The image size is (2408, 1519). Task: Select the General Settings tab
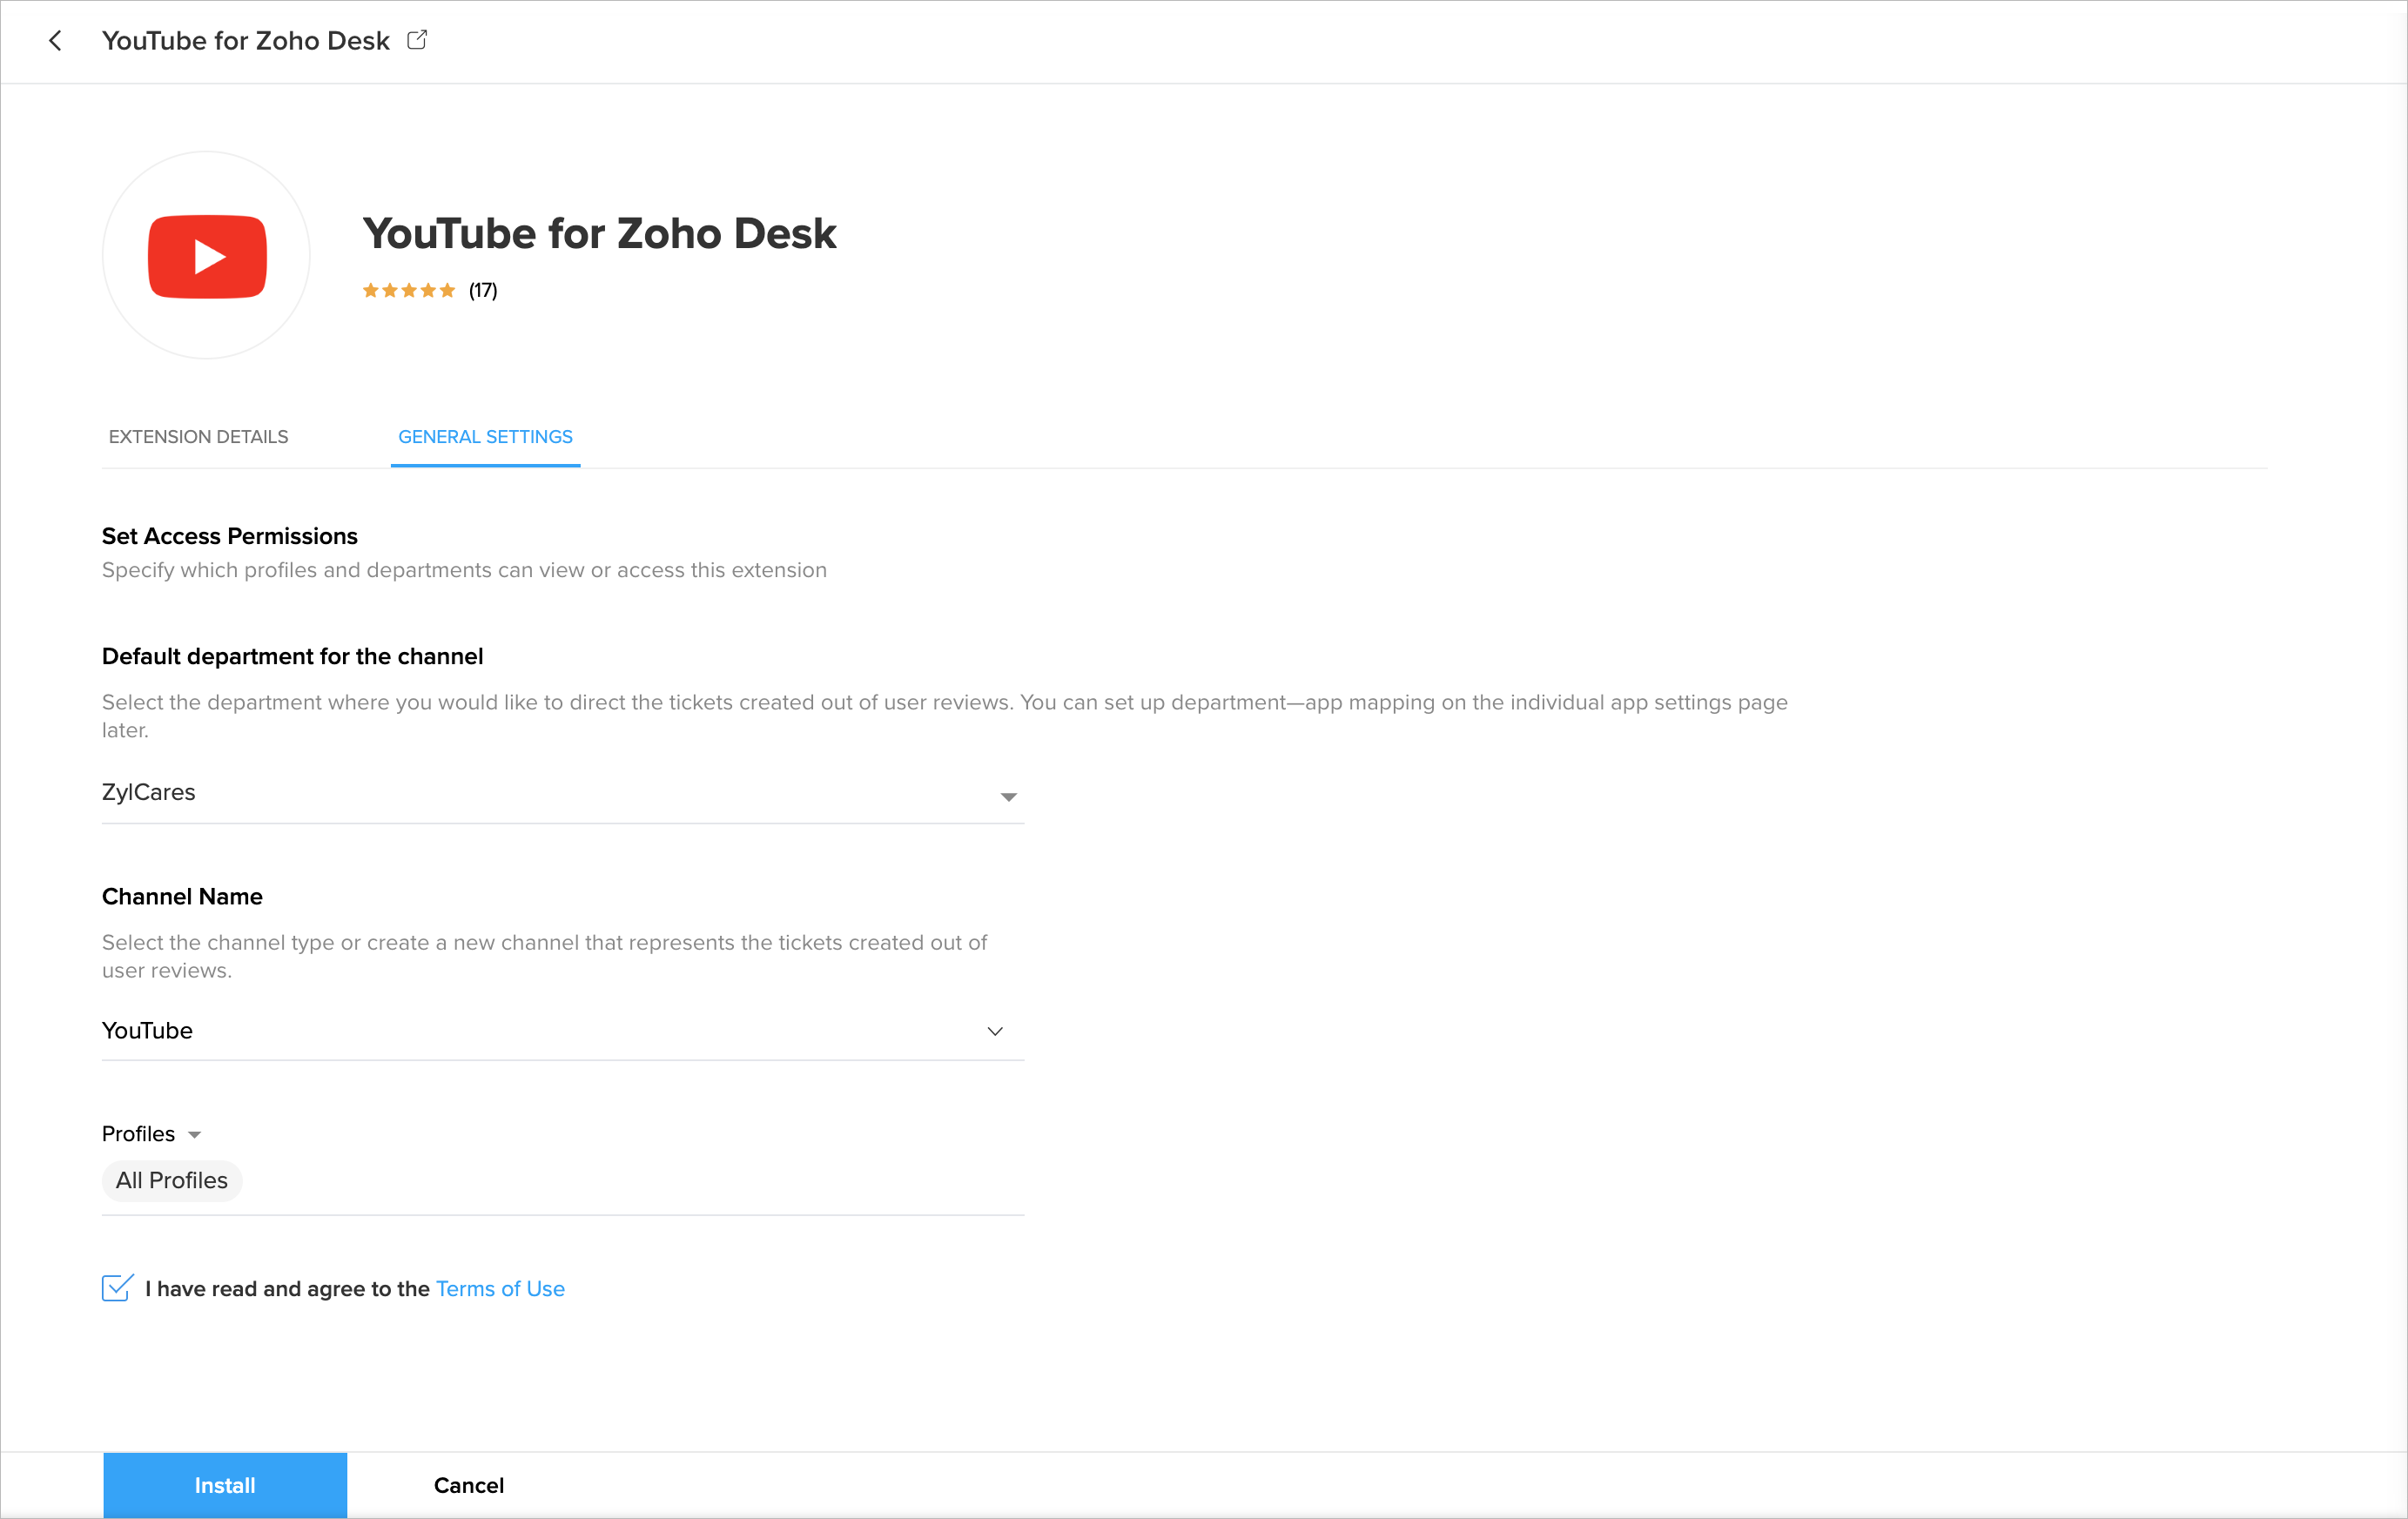(x=485, y=437)
